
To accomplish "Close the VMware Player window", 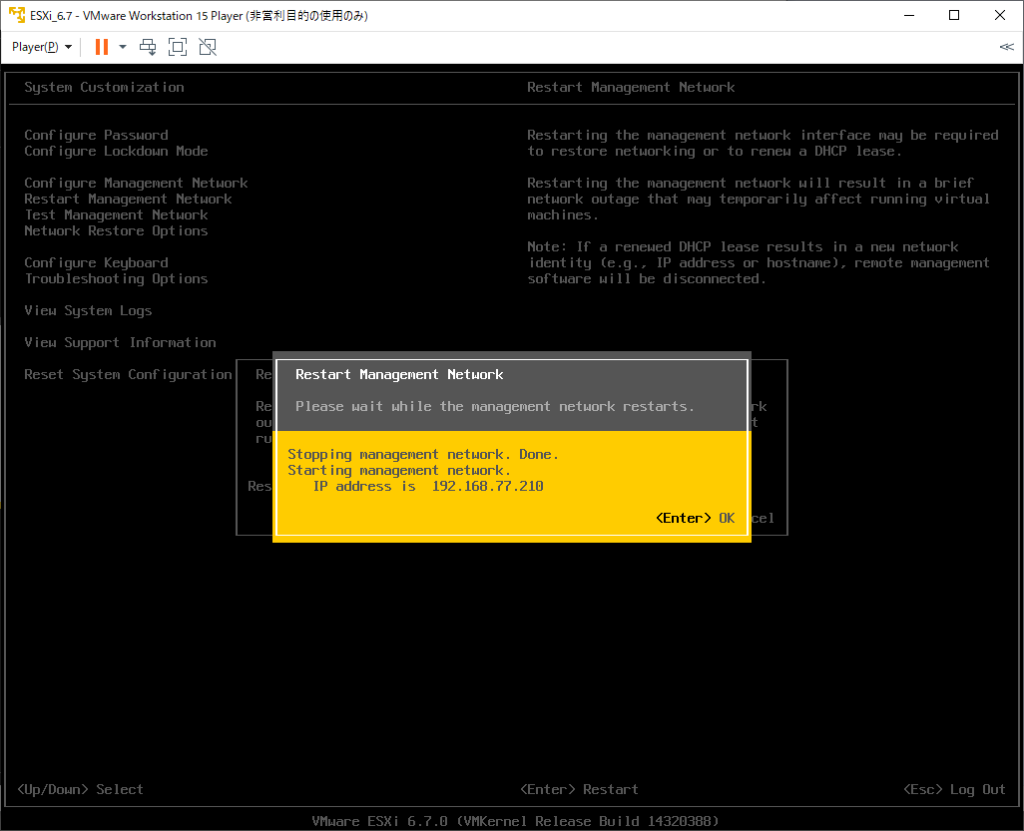I will [1000, 15].
